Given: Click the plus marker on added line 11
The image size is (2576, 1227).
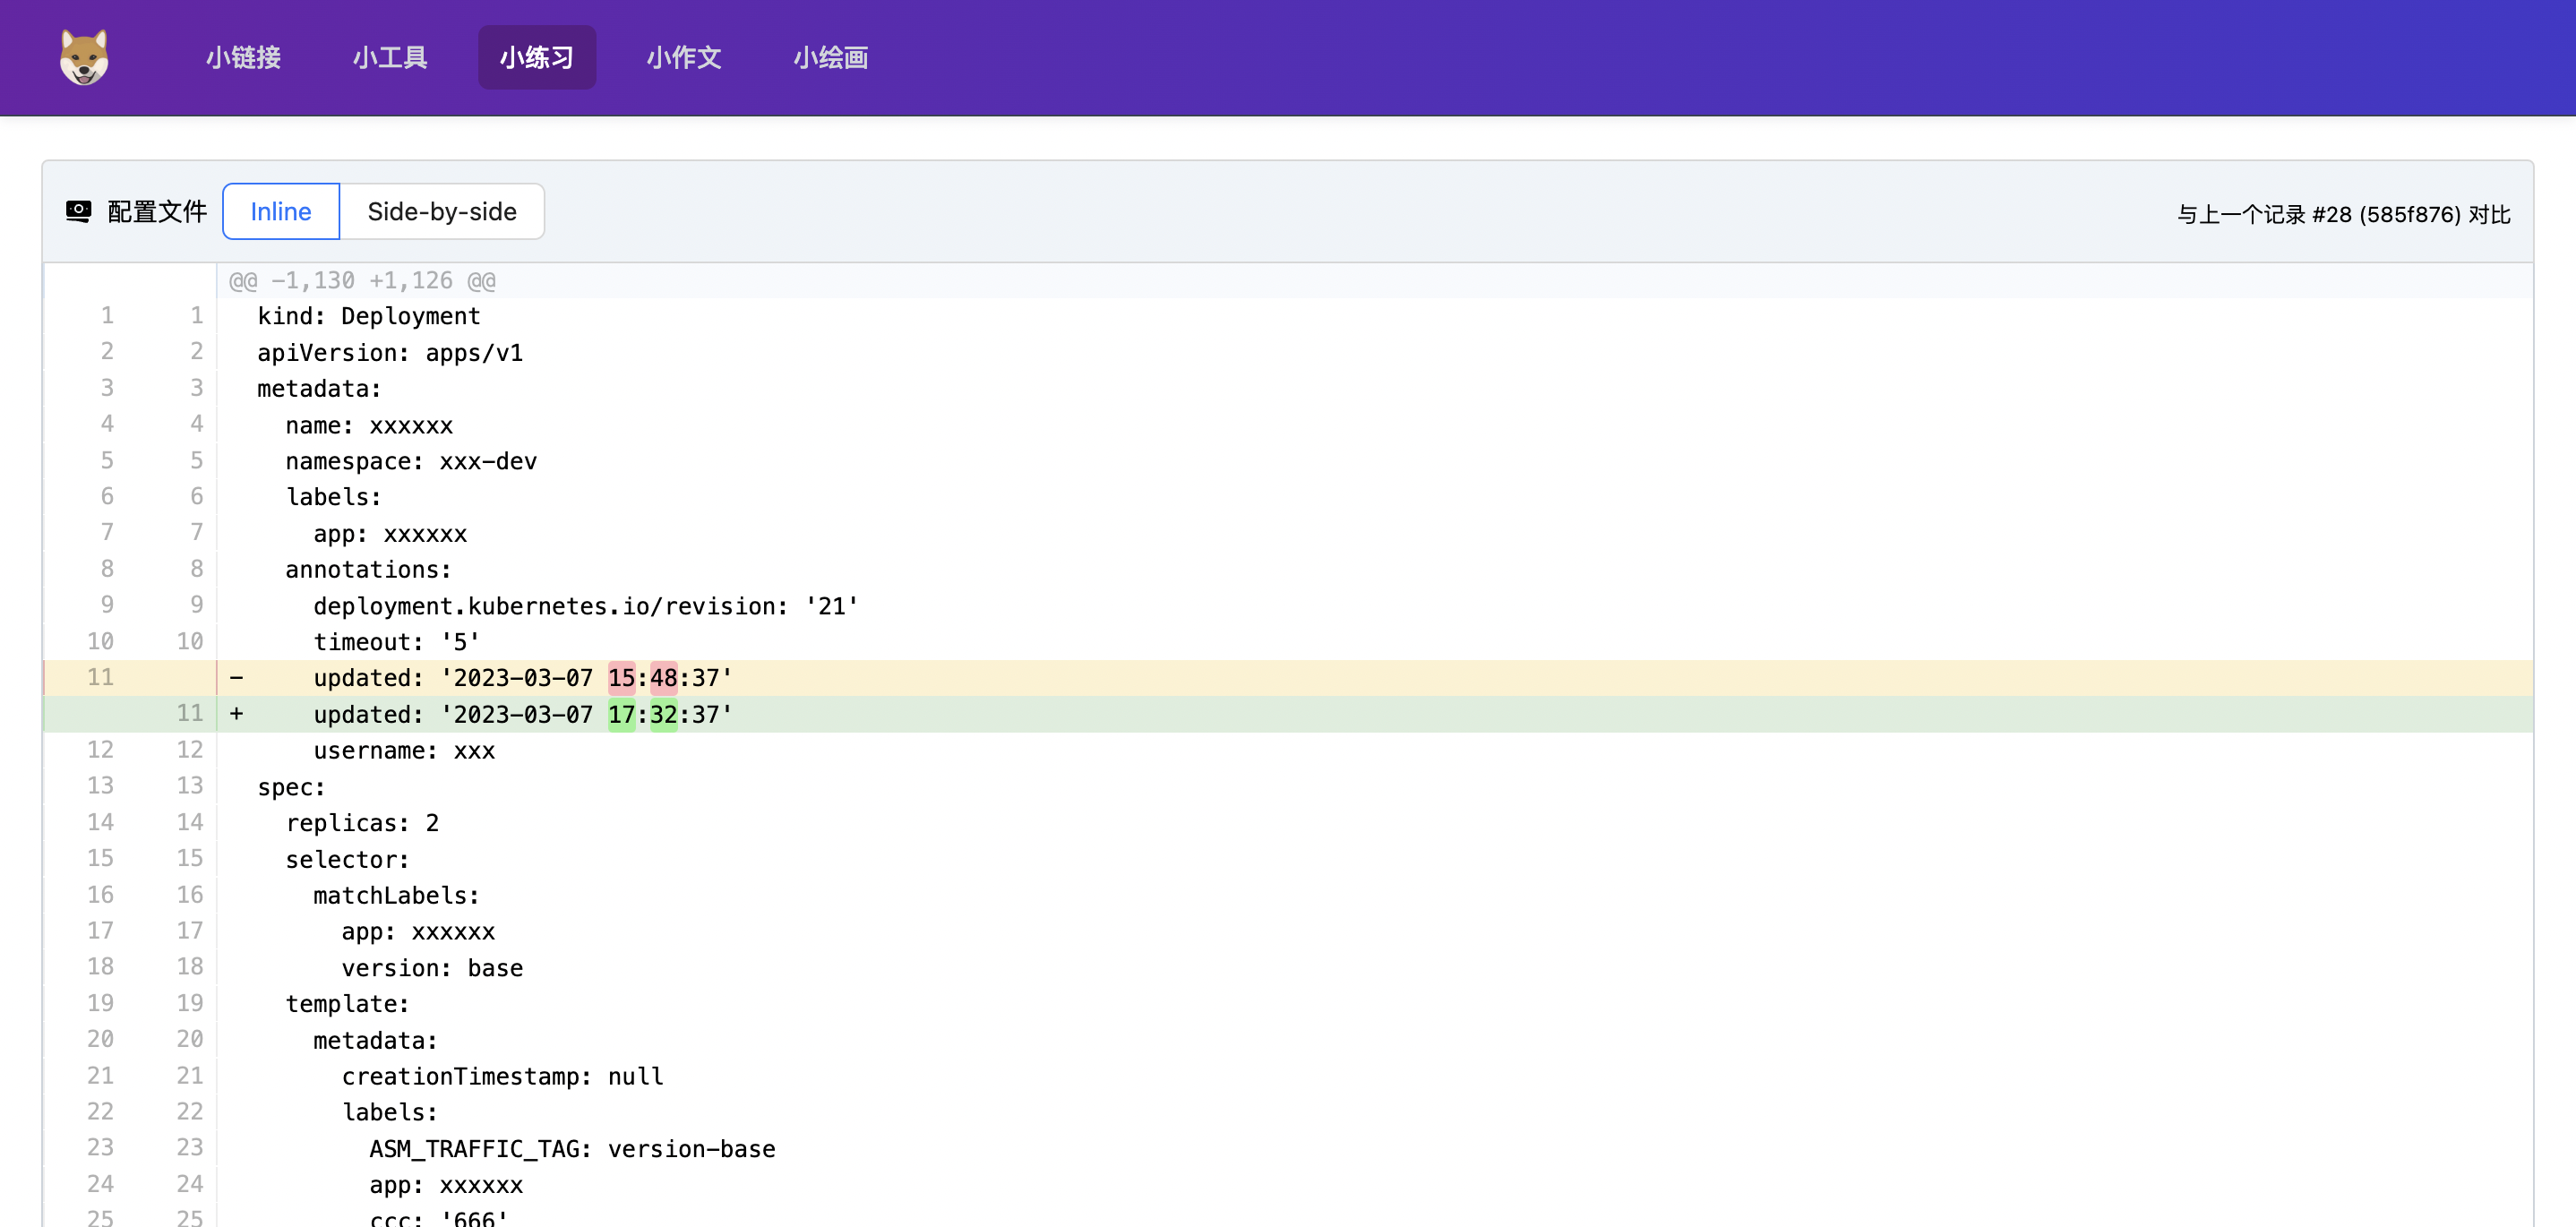Looking at the screenshot, I should [237, 714].
